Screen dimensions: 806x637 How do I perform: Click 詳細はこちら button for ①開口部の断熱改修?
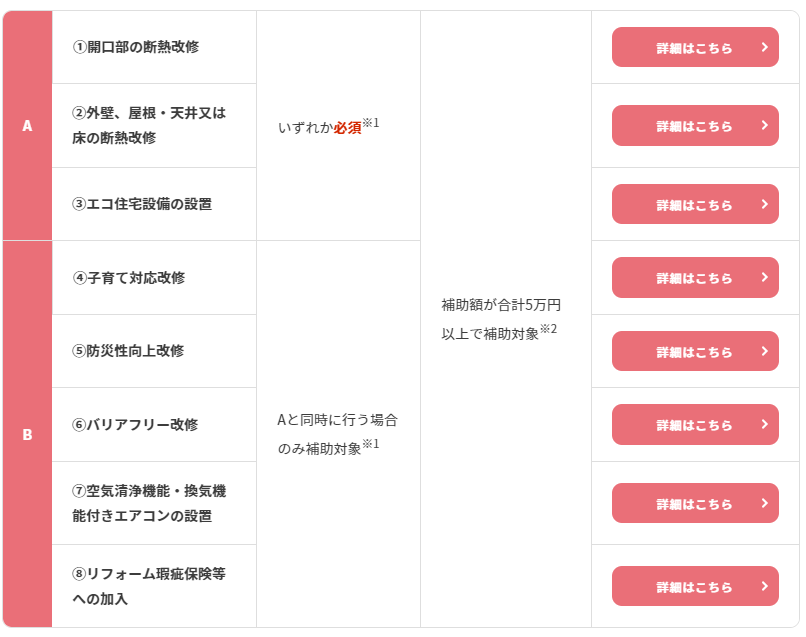pyautogui.click(x=694, y=48)
